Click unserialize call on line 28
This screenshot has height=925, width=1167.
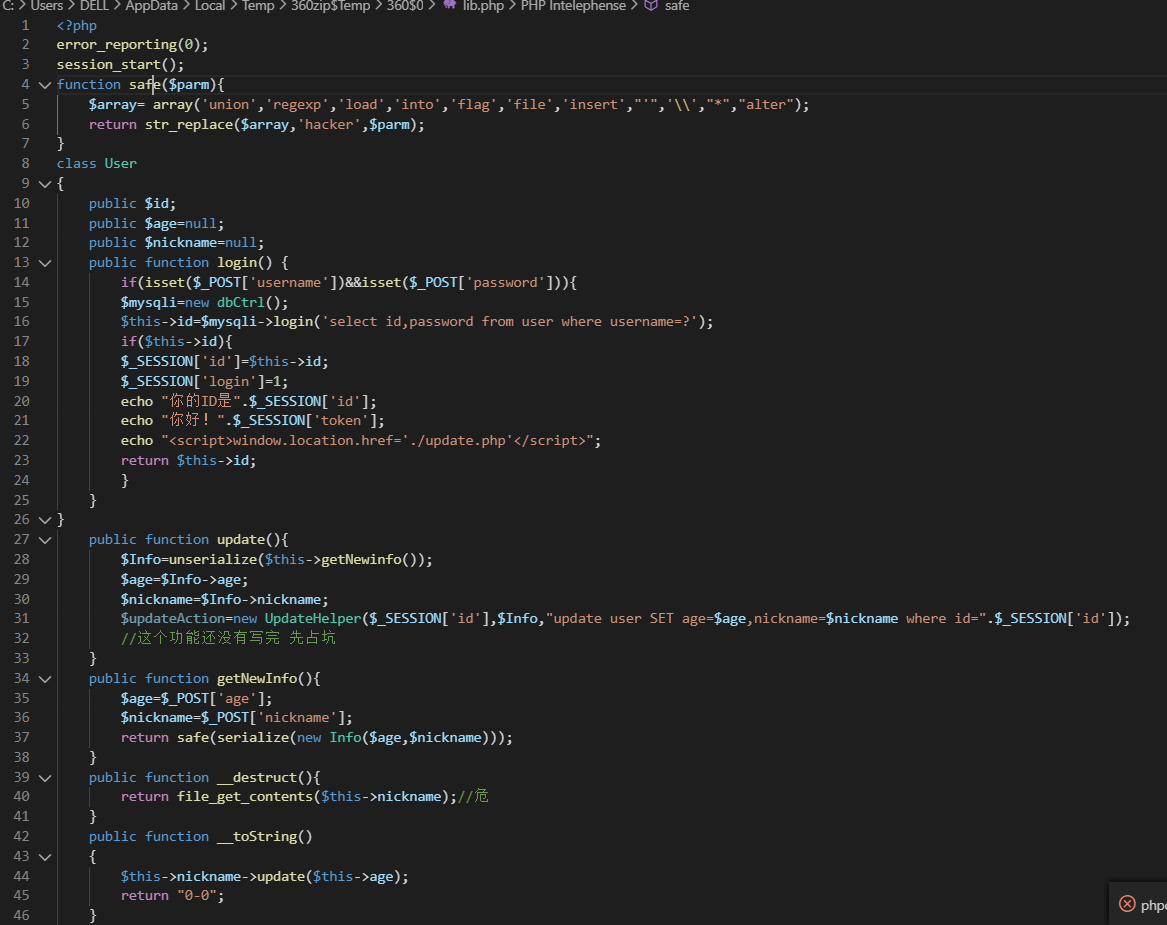[x=212, y=559]
